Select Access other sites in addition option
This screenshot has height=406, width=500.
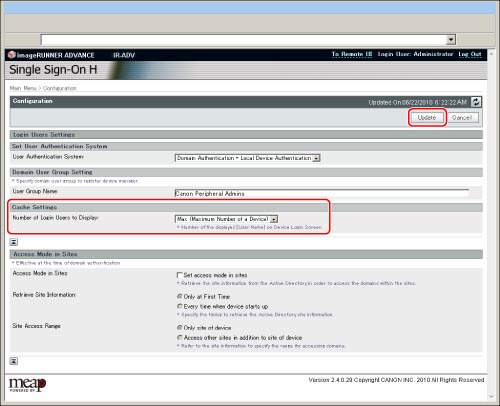179,337
